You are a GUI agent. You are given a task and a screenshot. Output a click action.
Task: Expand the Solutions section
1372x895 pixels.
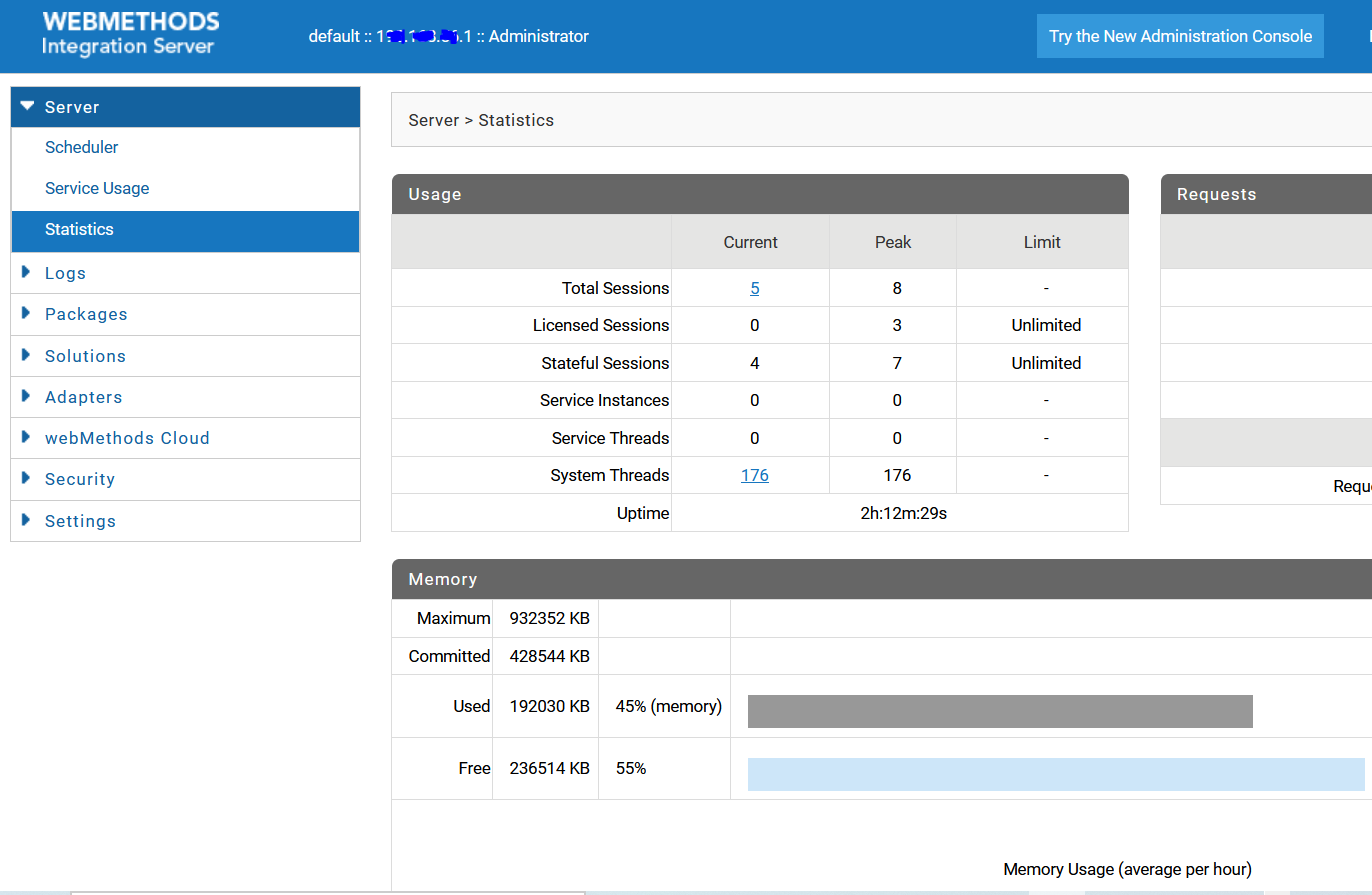tap(85, 355)
